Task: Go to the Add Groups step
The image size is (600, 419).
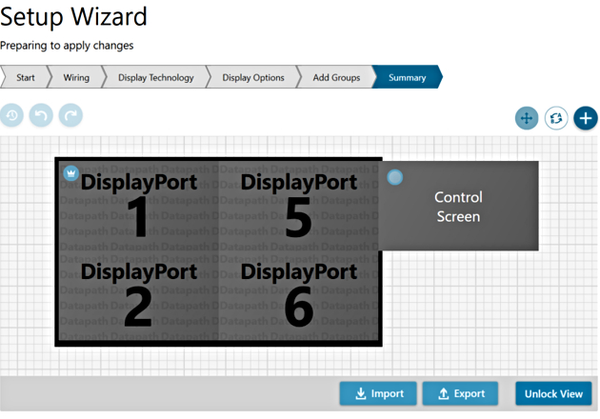Action: 336,77
